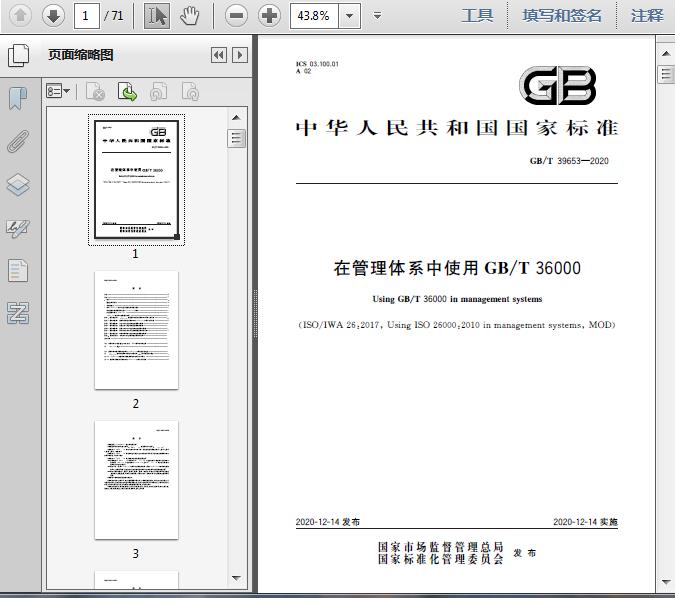Click the rotate pages clockwise icon
675x598 pixels.
(190, 91)
